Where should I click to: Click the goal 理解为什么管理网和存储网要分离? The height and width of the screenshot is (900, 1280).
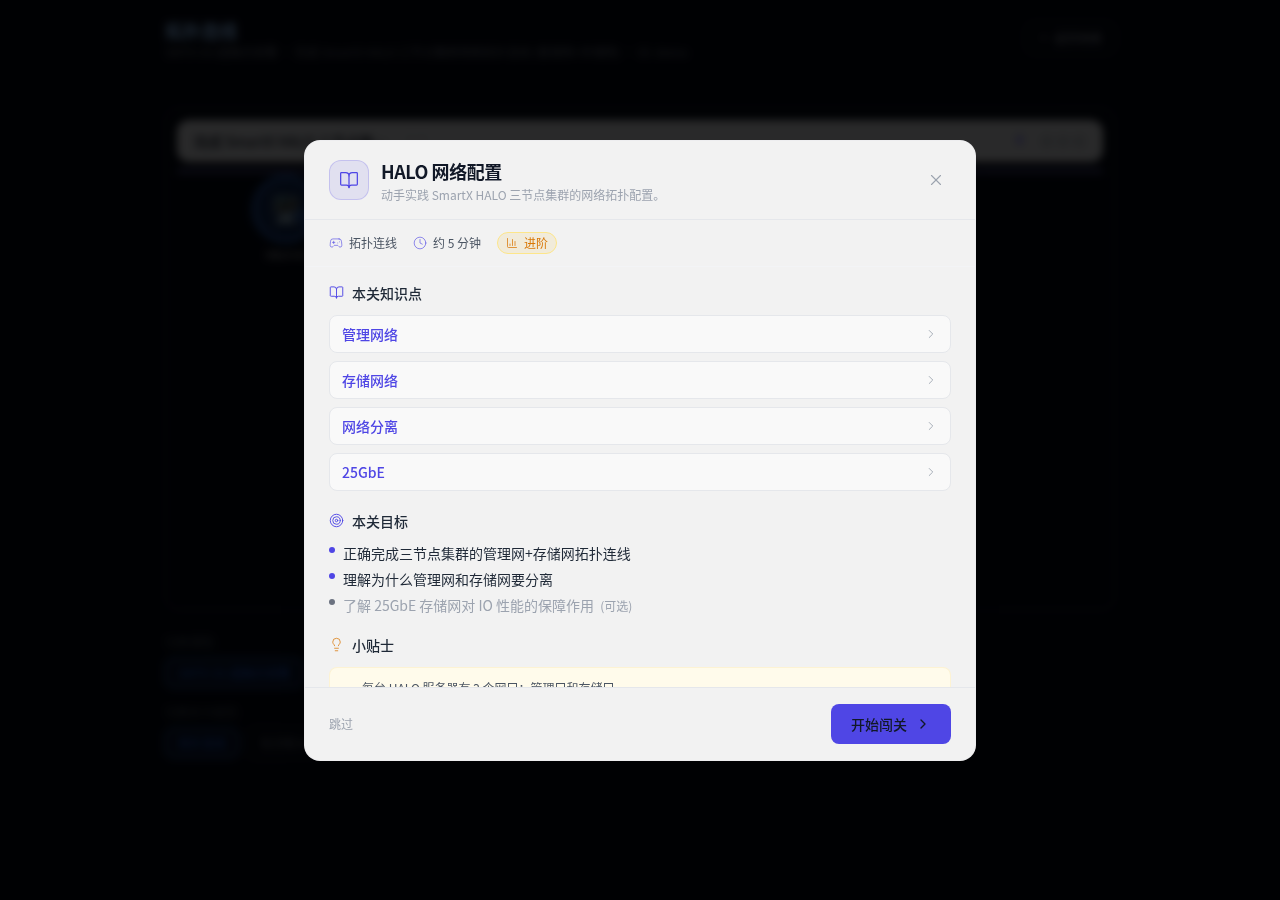pos(448,580)
